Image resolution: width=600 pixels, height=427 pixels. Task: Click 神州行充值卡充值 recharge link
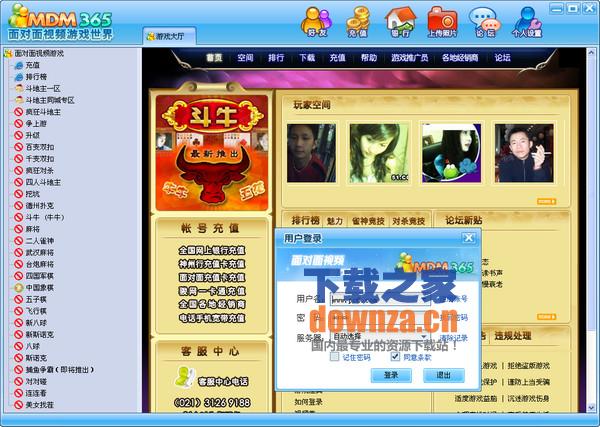[x=212, y=264]
